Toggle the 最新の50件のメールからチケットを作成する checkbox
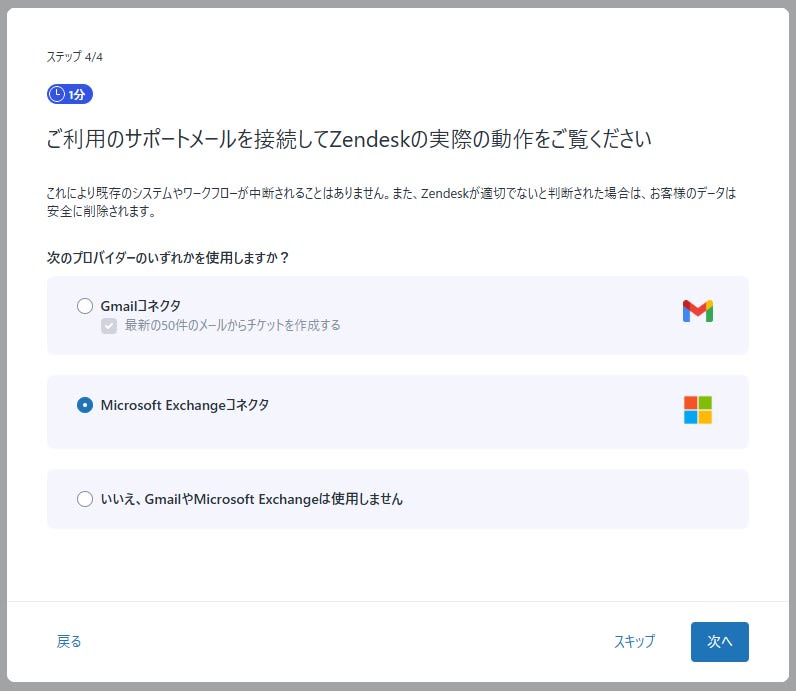 (109, 326)
